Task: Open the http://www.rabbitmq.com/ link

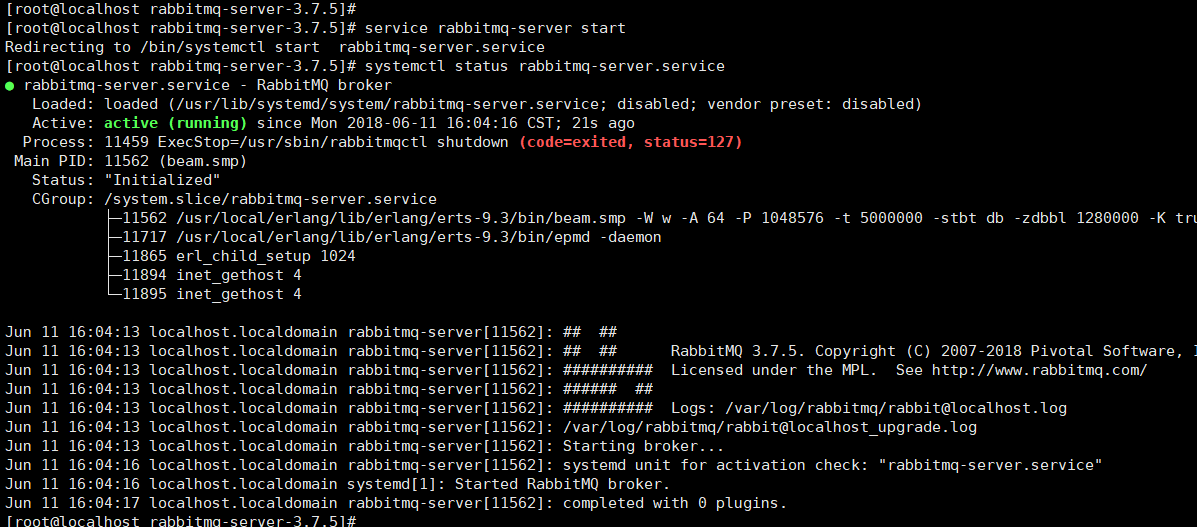Action: pos(1039,370)
